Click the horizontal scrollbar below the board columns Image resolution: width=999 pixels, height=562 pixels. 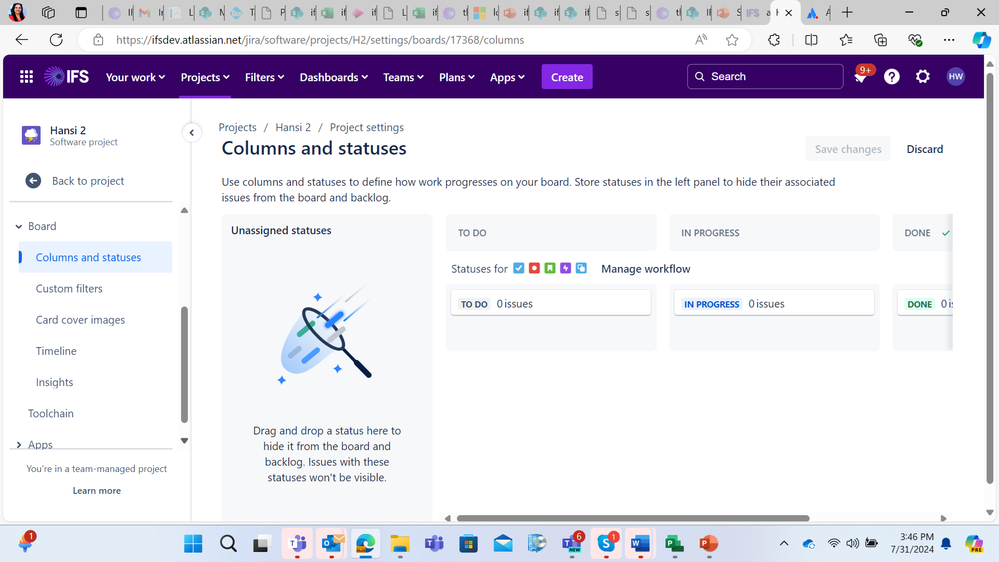tap(633, 518)
